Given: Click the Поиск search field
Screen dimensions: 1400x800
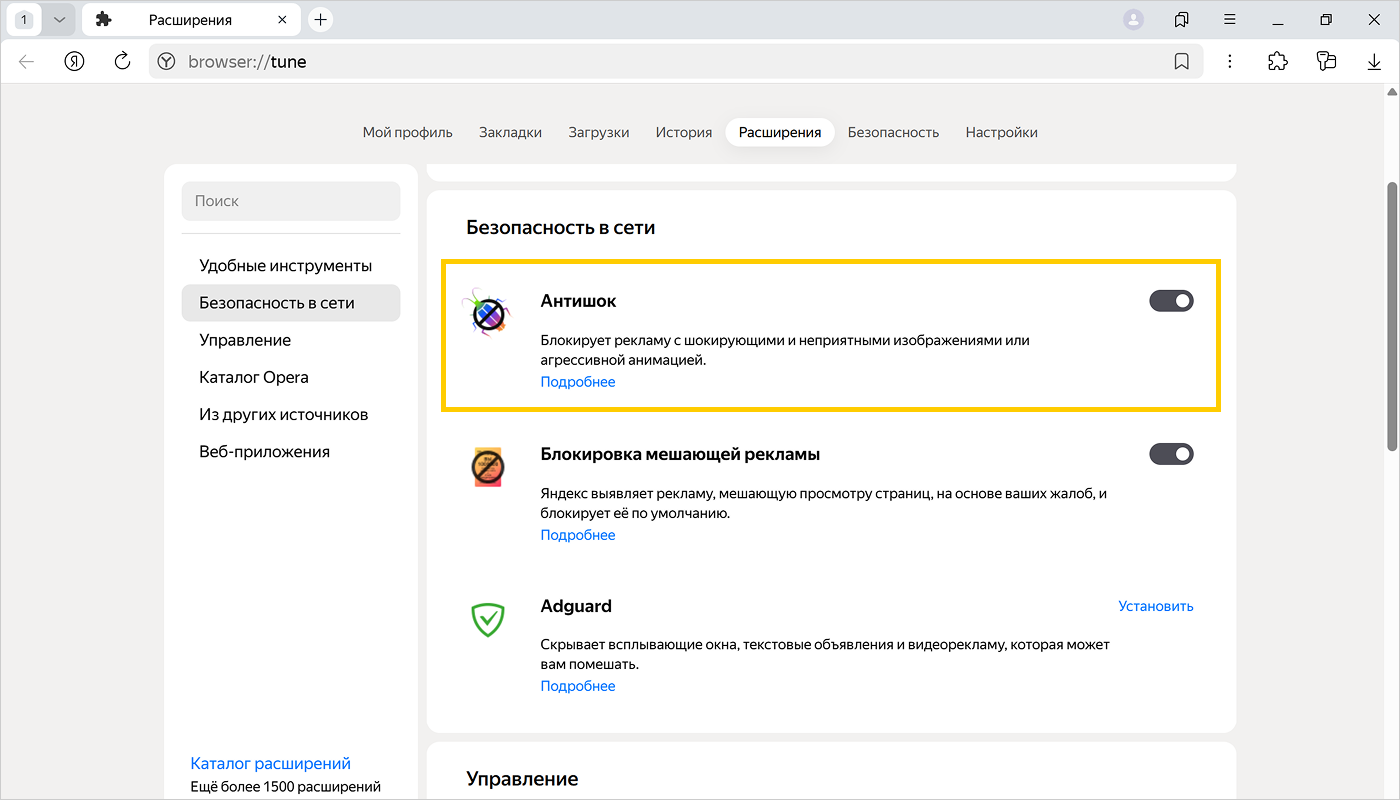Looking at the screenshot, I should coord(290,201).
